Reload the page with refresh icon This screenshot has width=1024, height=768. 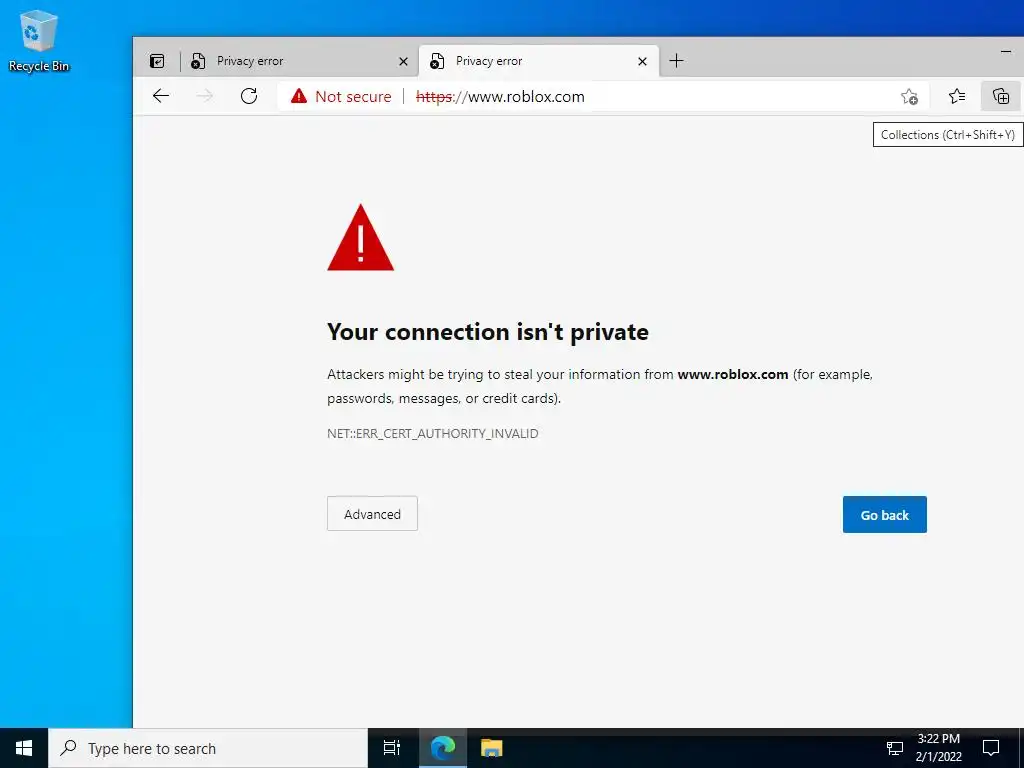(249, 97)
